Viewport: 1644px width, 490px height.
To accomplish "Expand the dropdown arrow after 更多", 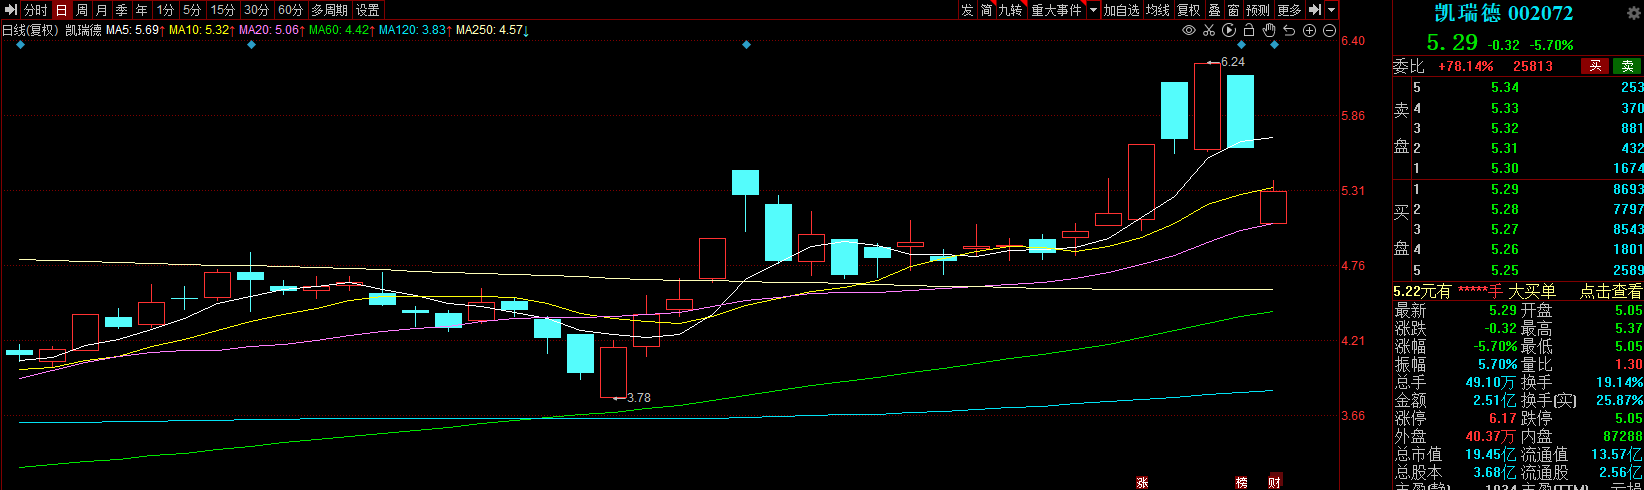I will 1331,10.
